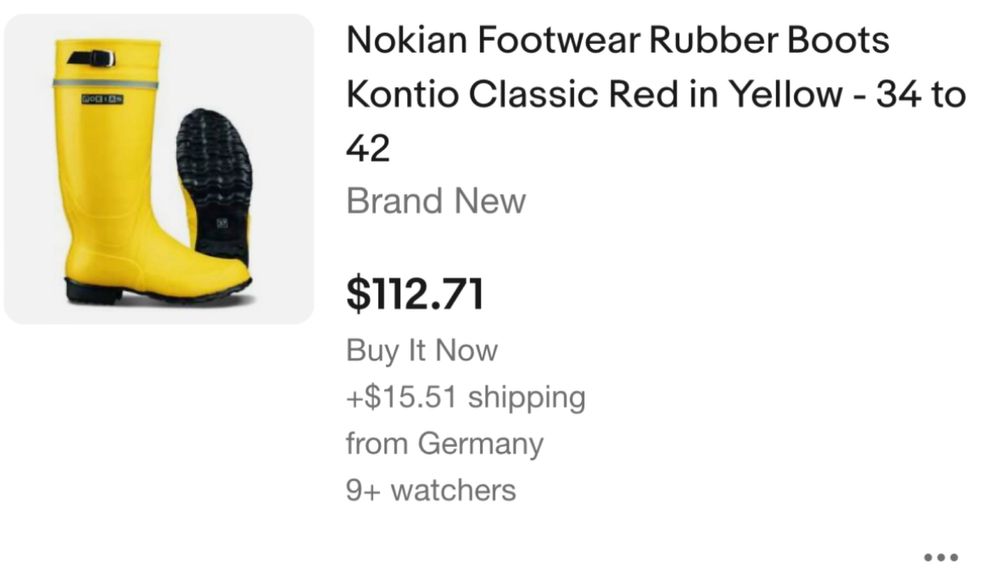Viewport: 1000px width, 569px height.
Task: Click 'Kontio Classic Red in Yellow' title line
Action: coord(595,95)
